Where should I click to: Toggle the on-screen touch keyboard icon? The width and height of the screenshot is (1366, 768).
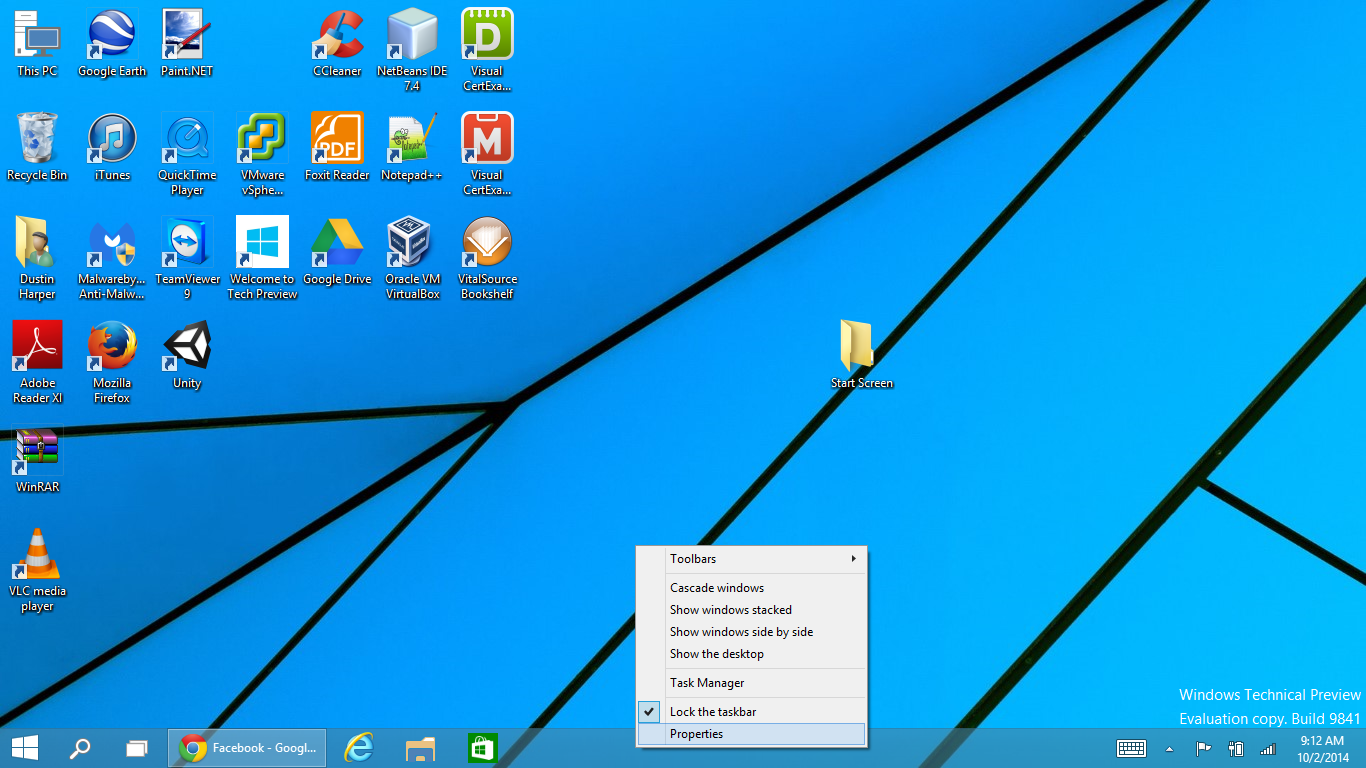(x=1131, y=748)
